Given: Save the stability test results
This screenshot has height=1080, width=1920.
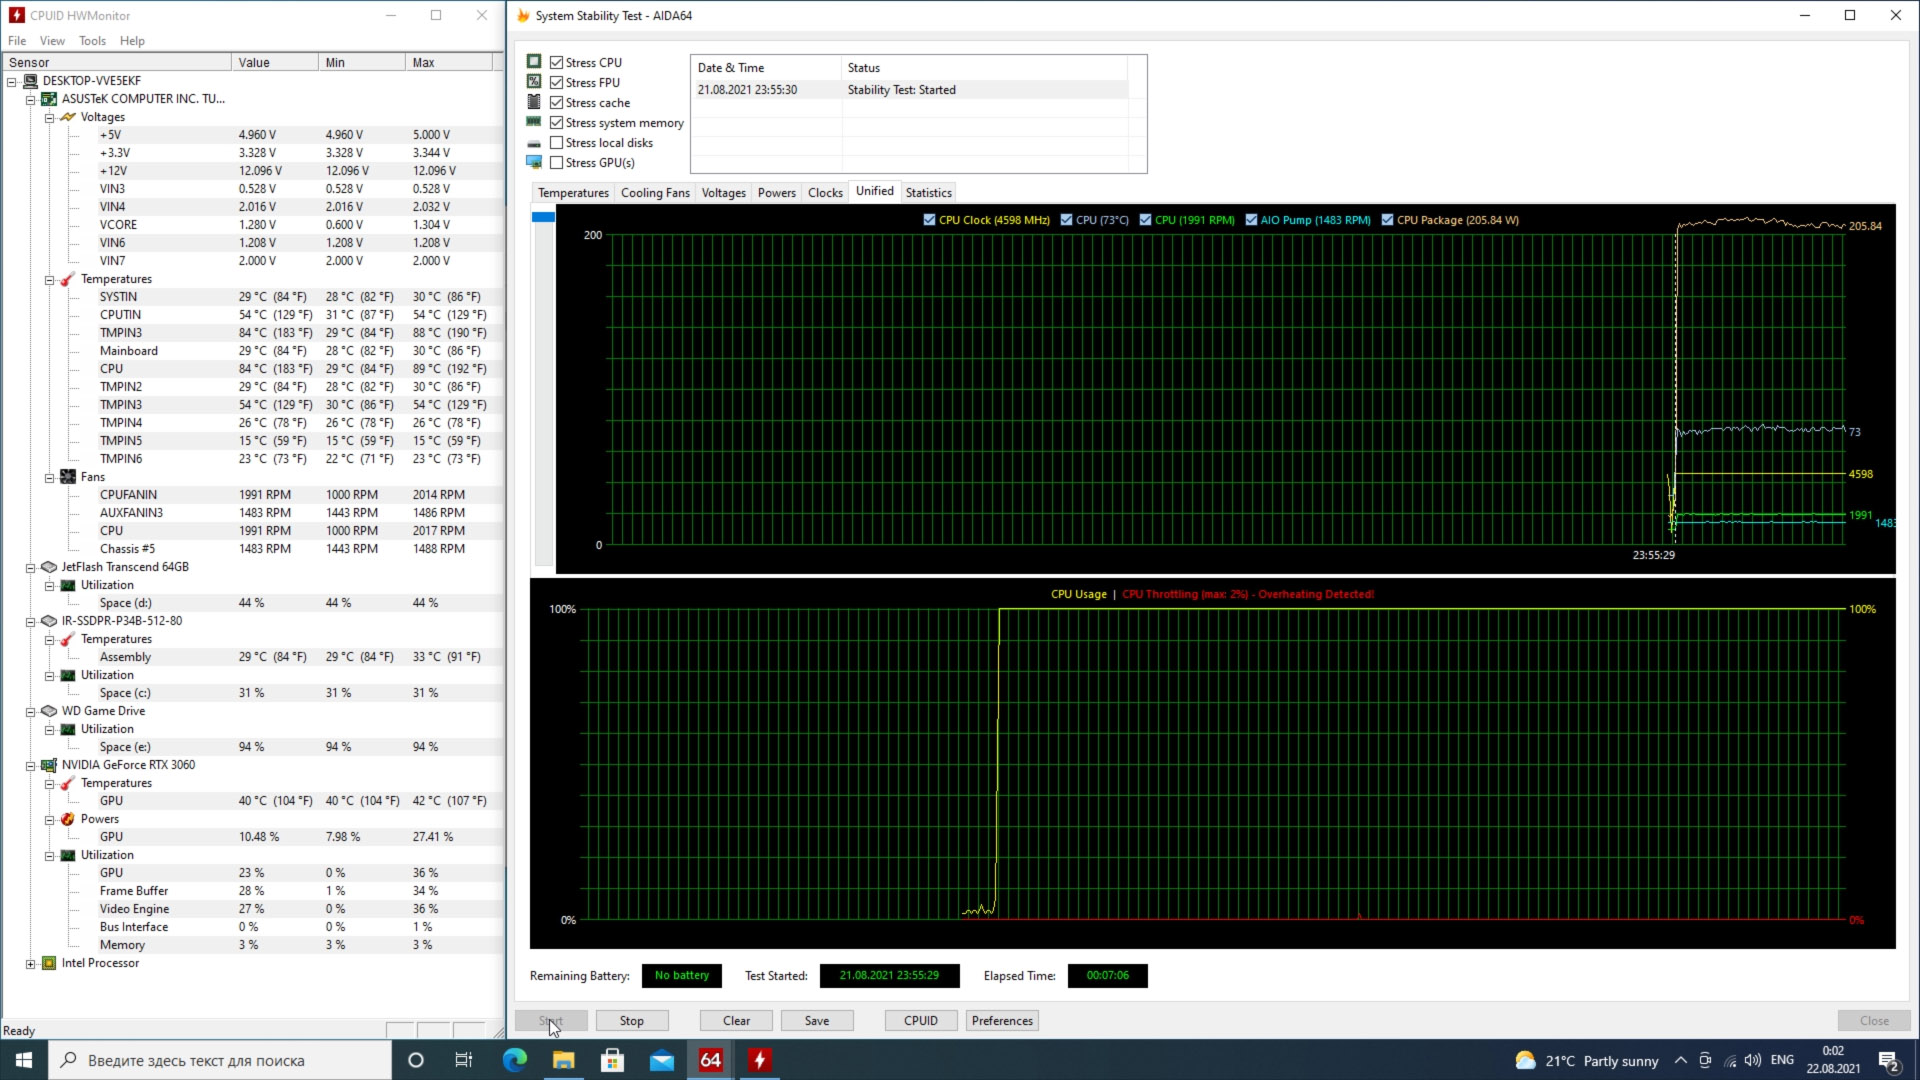Looking at the screenshot, I should point(817,1021).
